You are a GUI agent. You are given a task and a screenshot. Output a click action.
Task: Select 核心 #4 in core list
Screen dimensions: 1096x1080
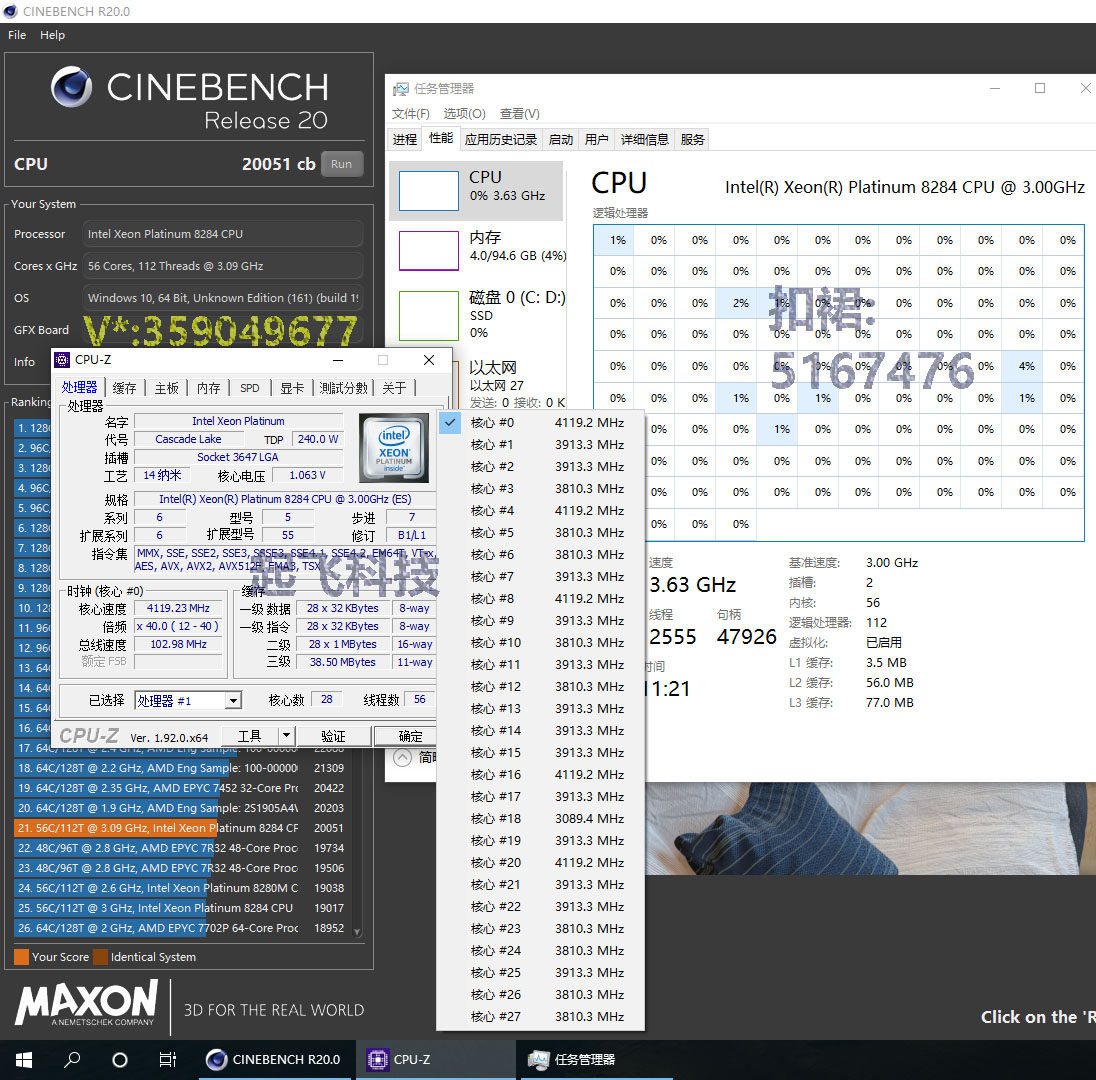click(540, 511)
